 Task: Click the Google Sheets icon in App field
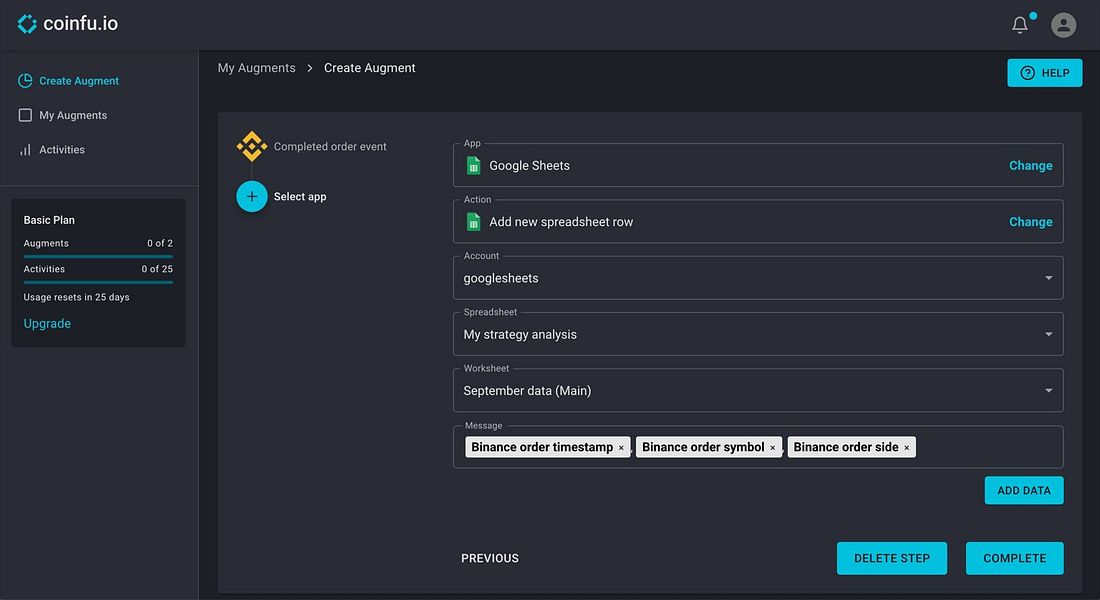point(474,166)
